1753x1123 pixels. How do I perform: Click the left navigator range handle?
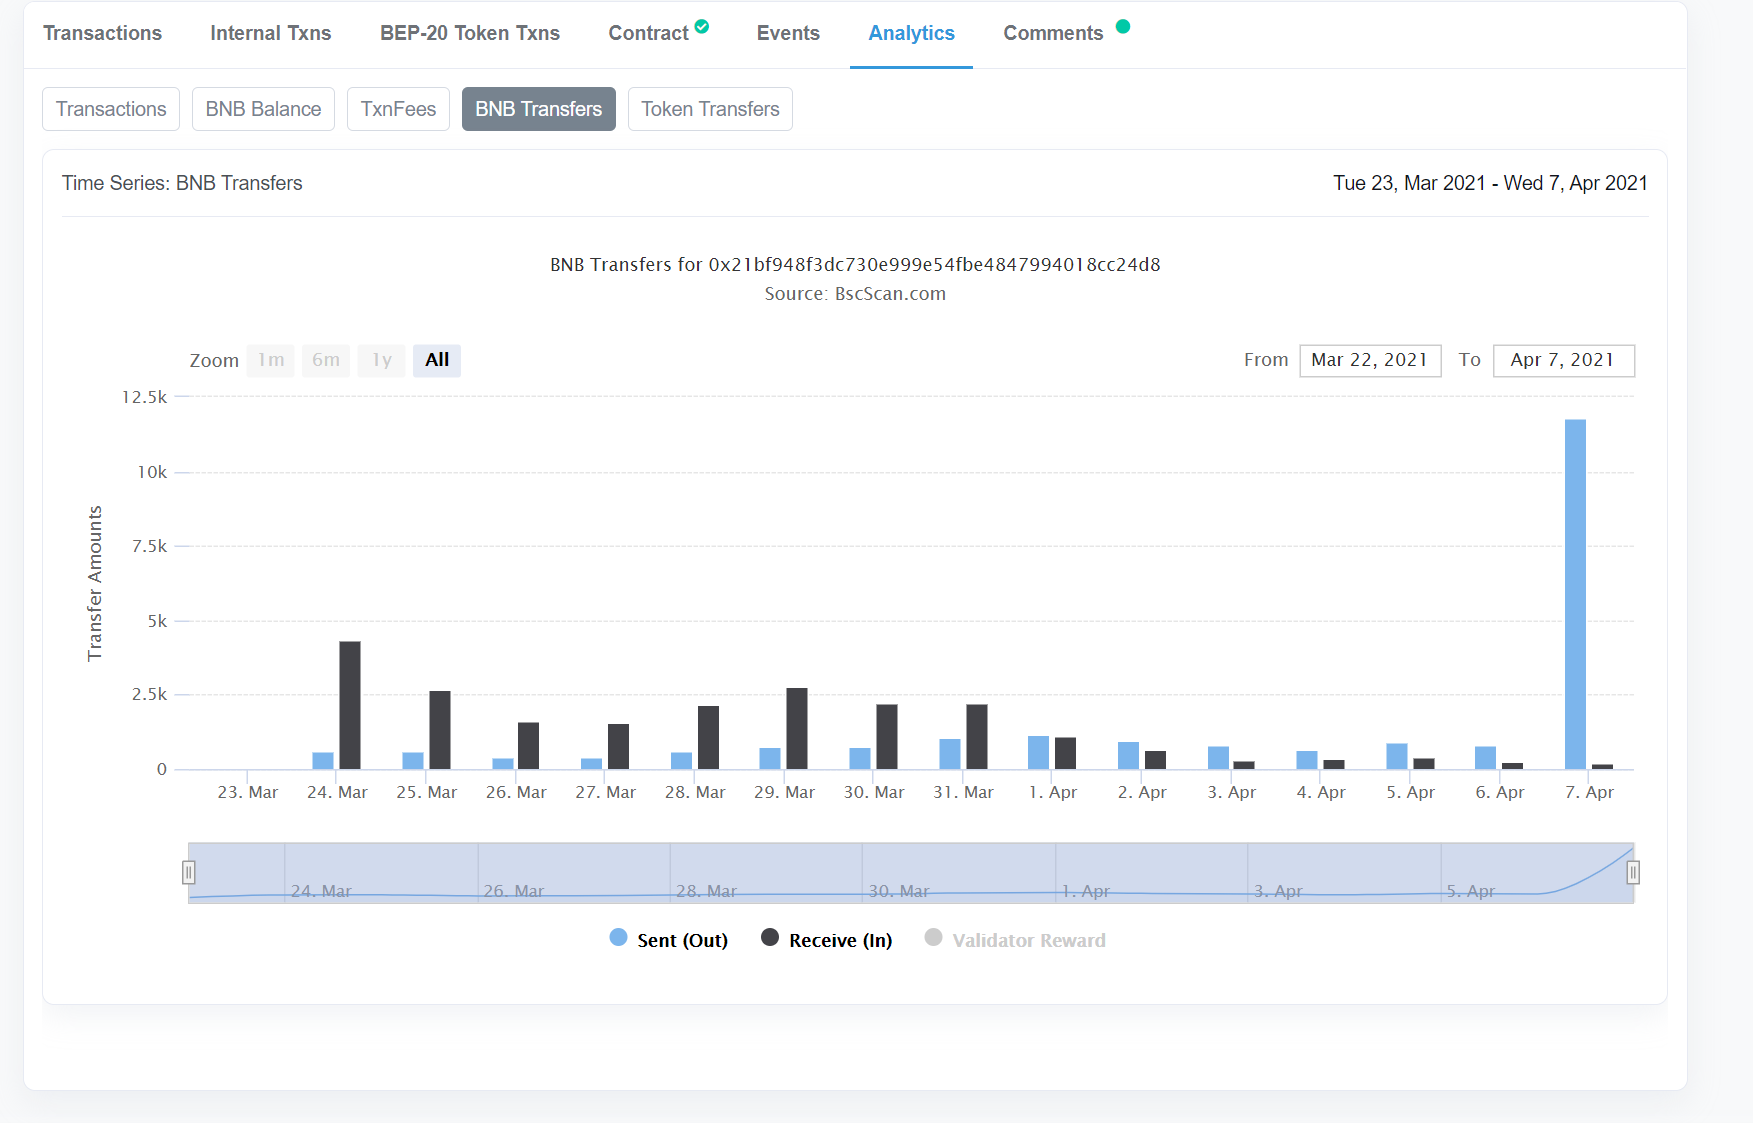[188, 873]
